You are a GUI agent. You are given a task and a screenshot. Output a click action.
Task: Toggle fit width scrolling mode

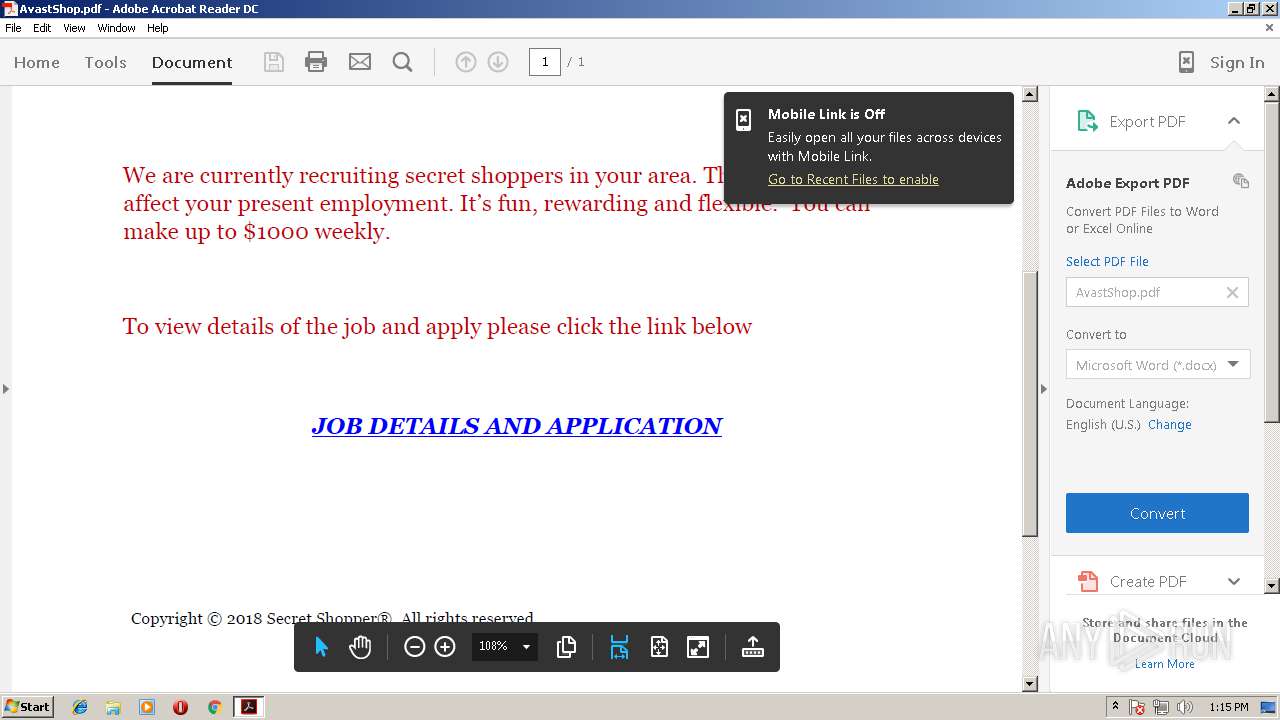pyautogui.click(x=619, y=647)
